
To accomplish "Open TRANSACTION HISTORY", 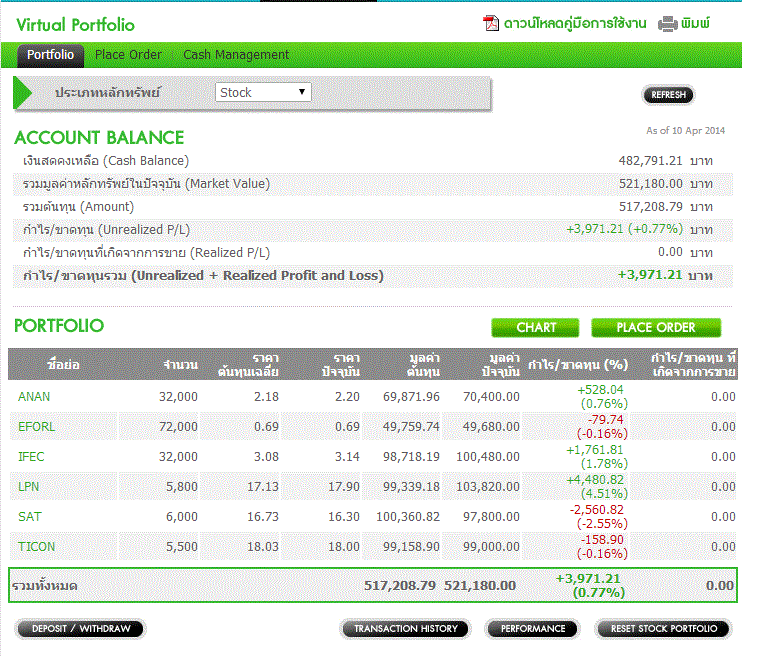I will (406, 628).
